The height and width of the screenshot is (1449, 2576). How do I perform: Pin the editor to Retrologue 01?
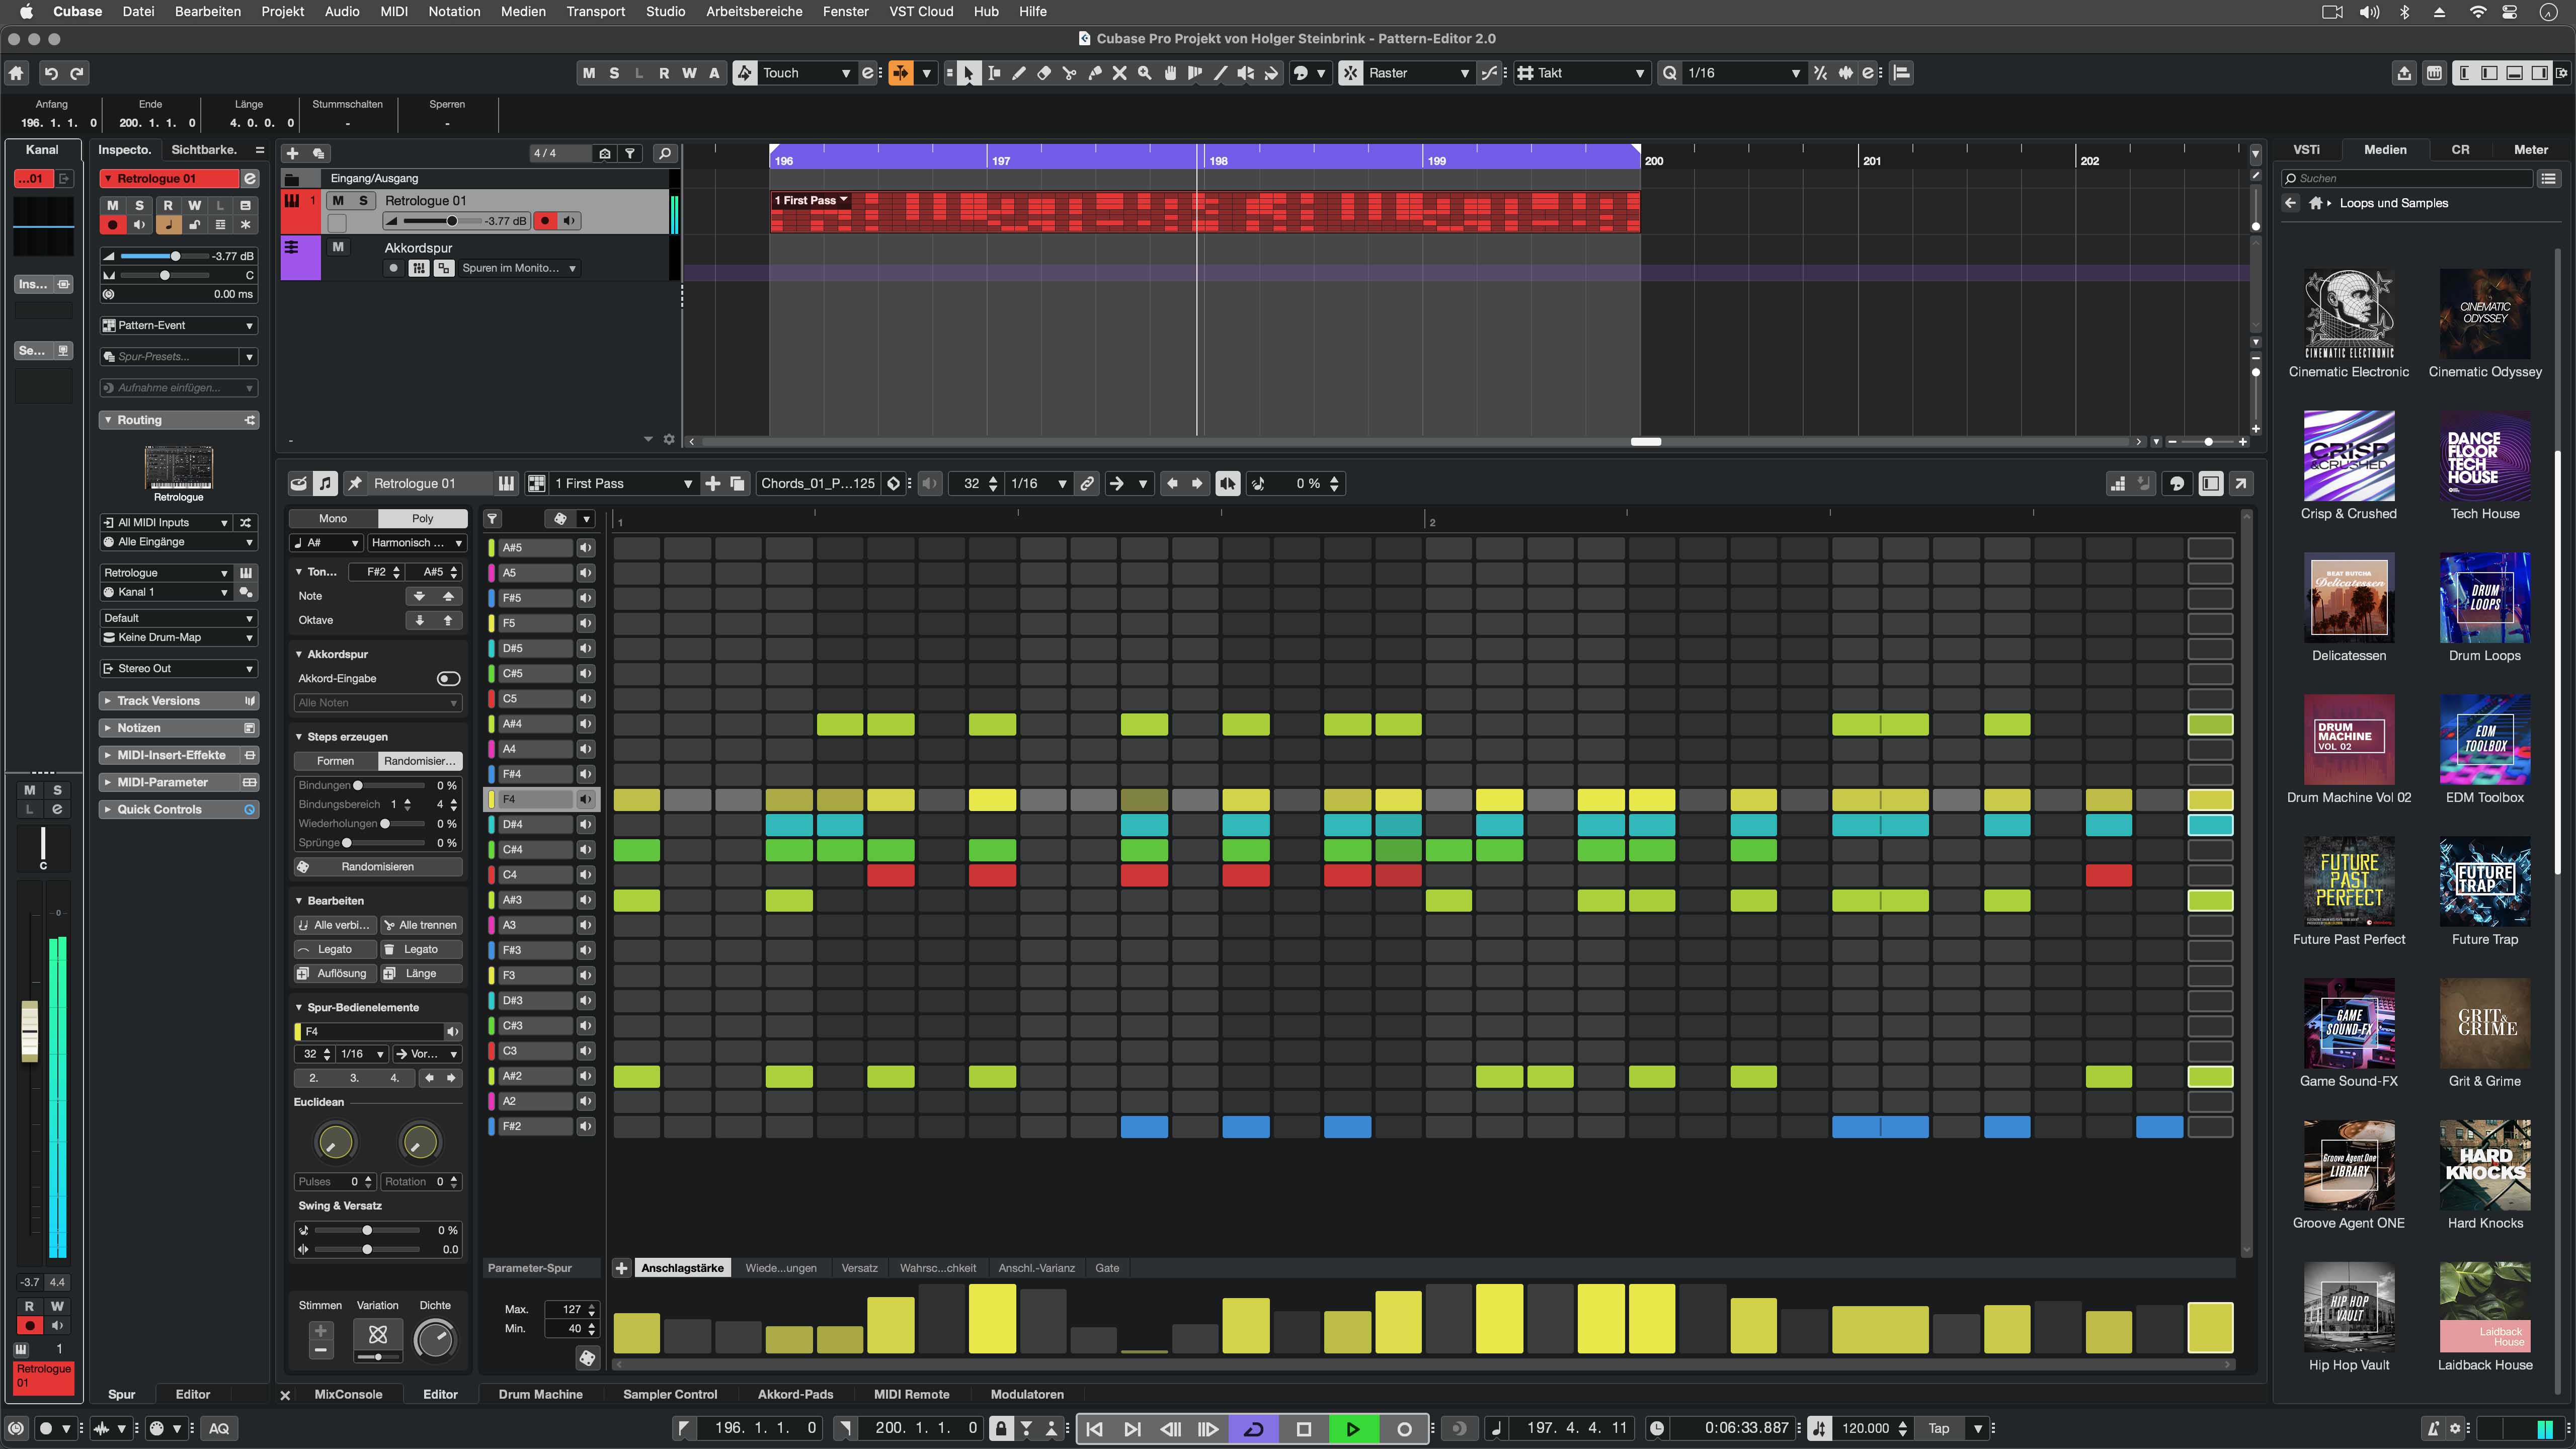[355, 483]
